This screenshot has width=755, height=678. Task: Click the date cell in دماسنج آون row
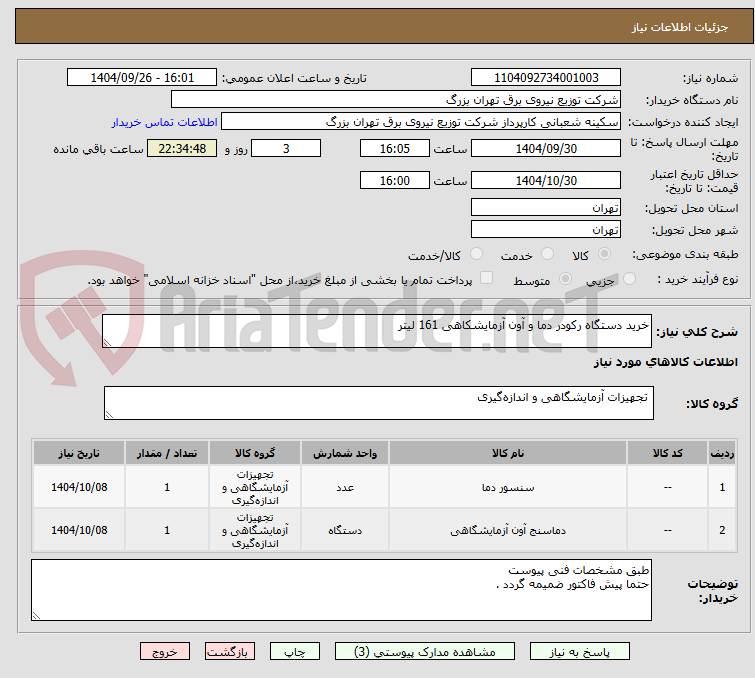point(79,530)
